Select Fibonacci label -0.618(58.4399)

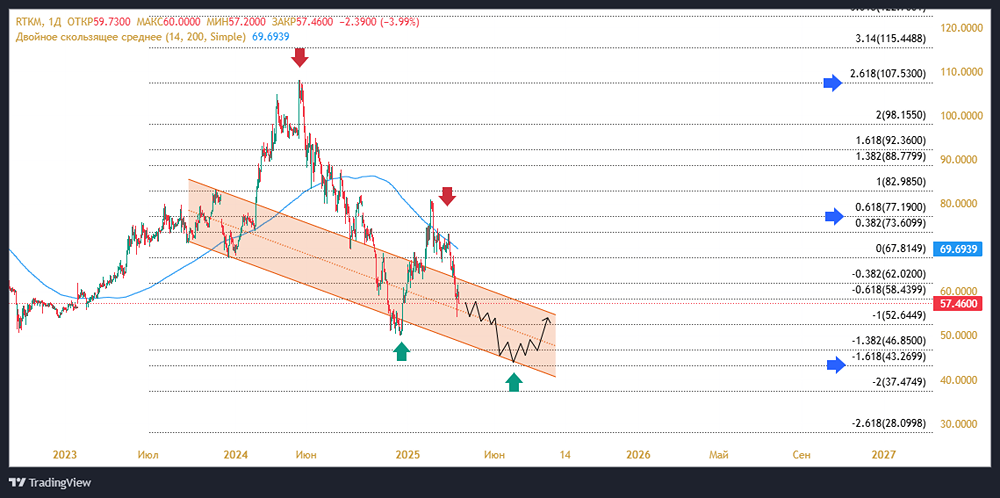point(889,289)
